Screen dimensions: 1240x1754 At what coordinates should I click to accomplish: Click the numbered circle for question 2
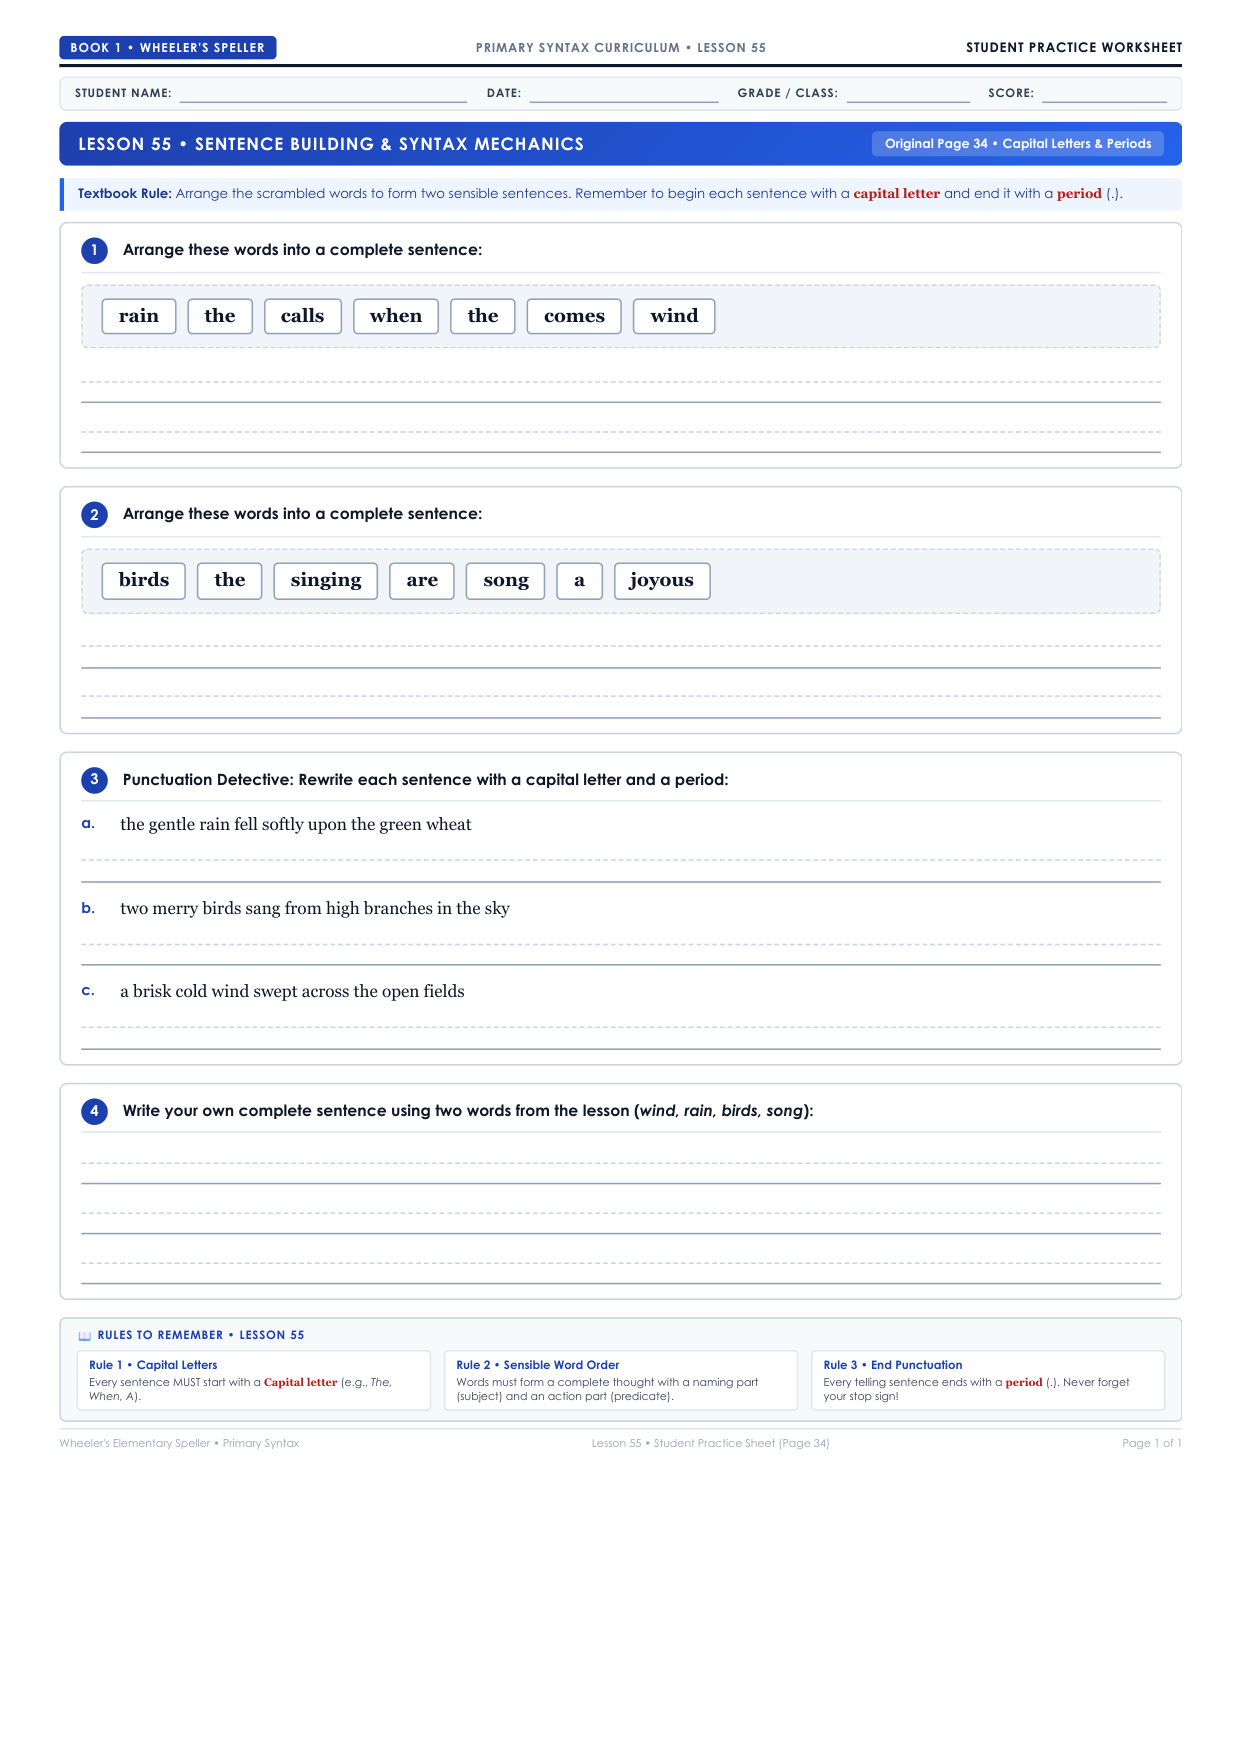[x=94, y=514]
